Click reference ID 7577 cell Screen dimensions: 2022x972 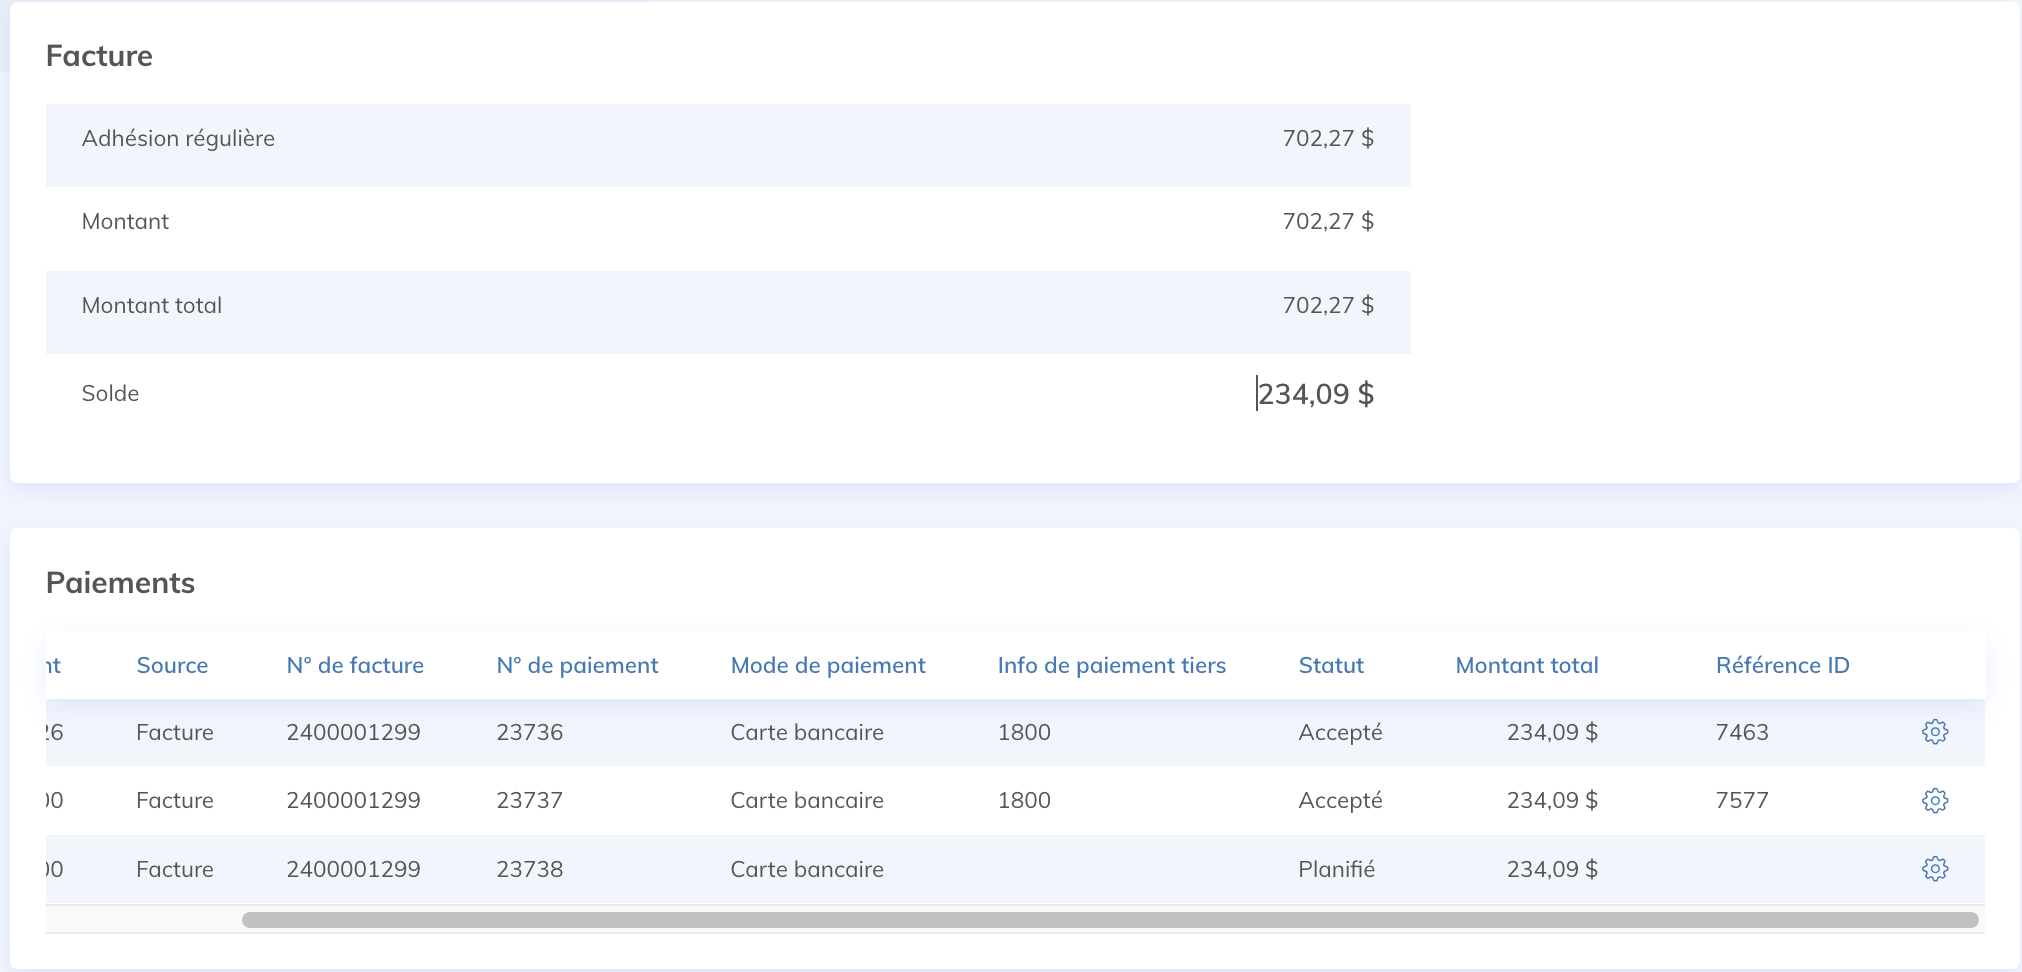click(1742, 800)
